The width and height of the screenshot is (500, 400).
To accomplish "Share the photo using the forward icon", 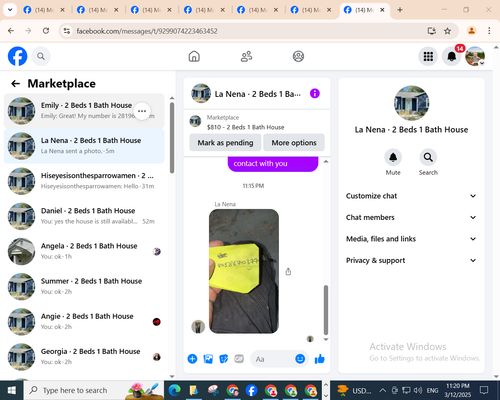I will coord(288,272).
